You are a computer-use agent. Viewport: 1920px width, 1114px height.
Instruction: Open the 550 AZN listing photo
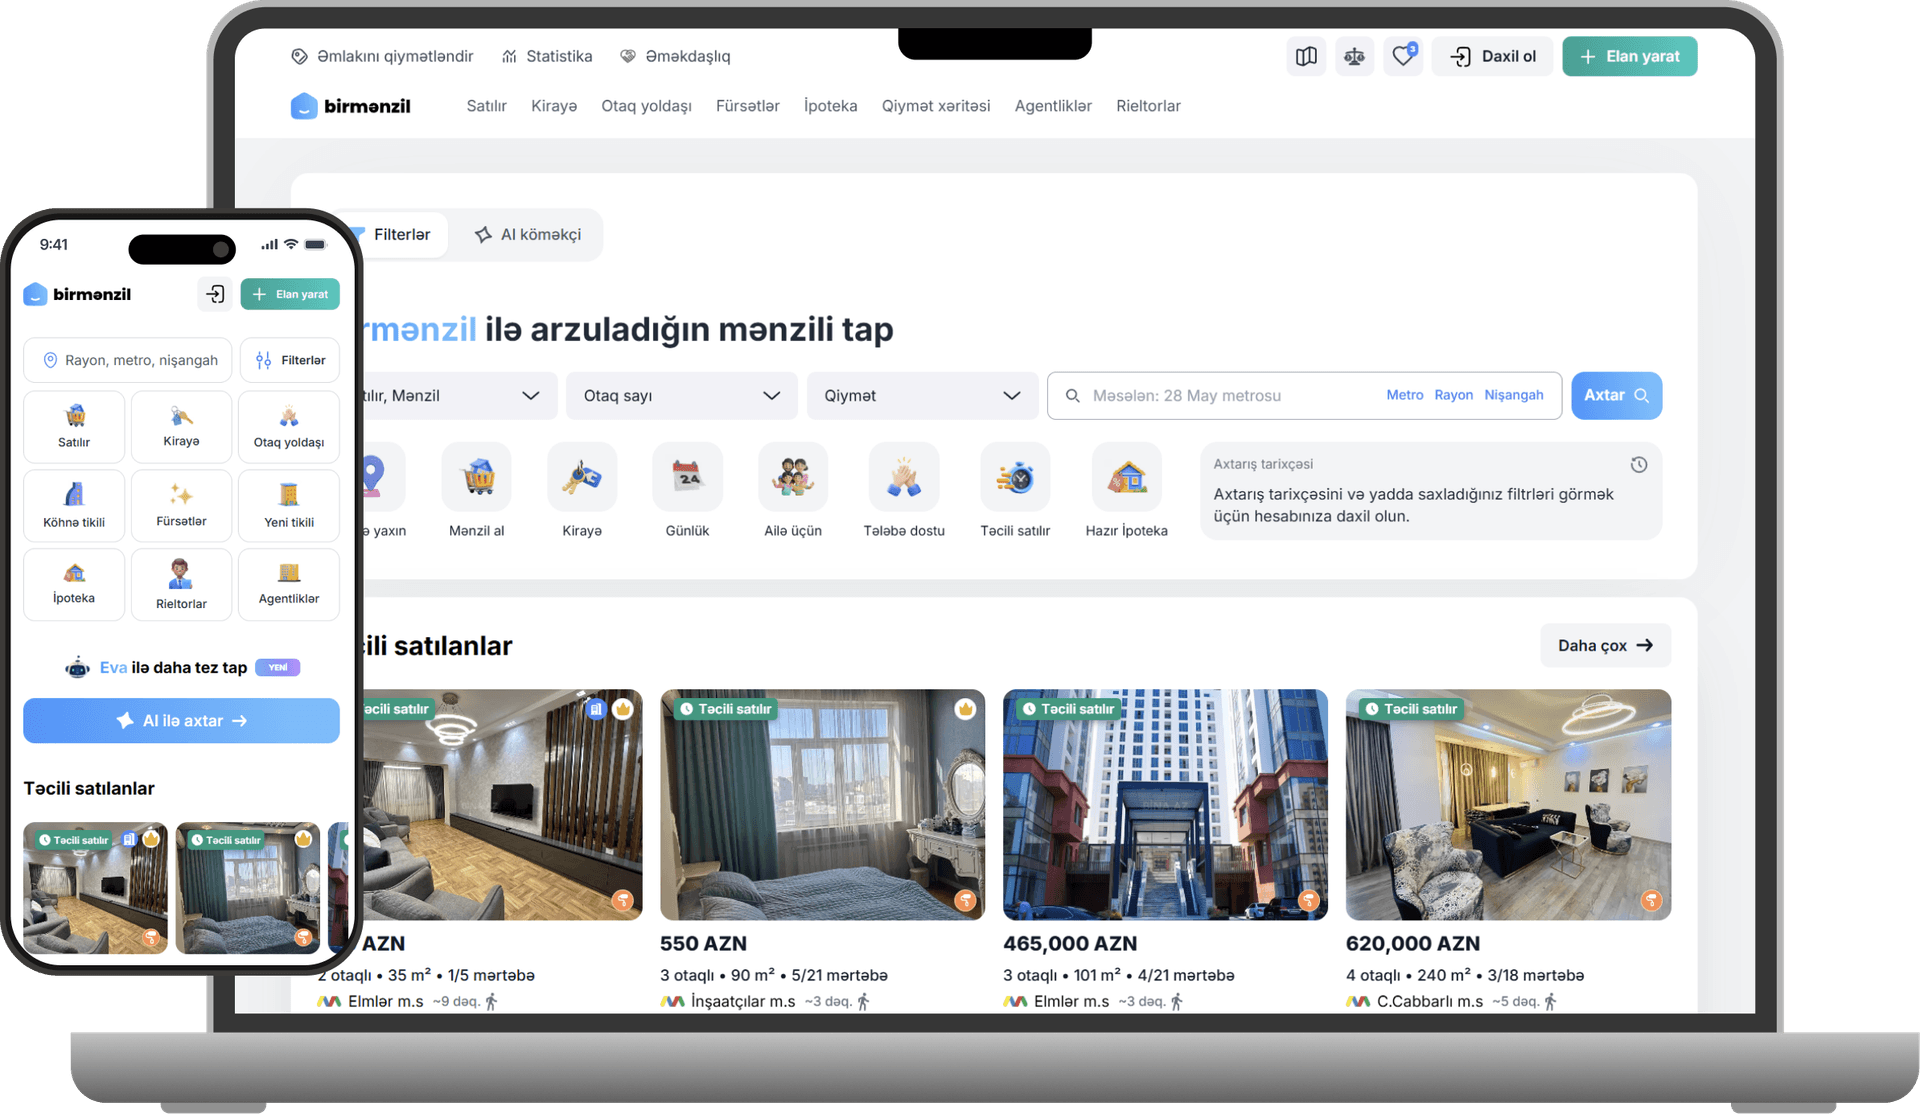(823, 805)
